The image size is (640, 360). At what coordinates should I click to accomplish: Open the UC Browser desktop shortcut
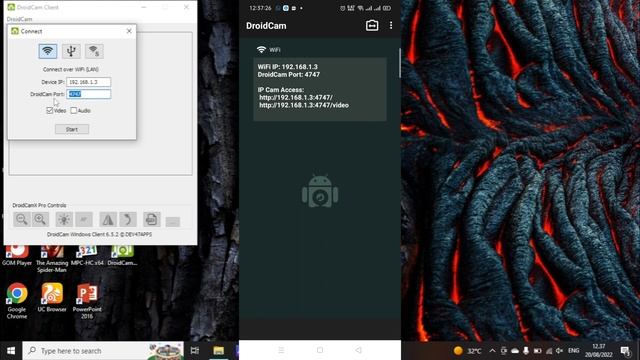pos(52,298)
